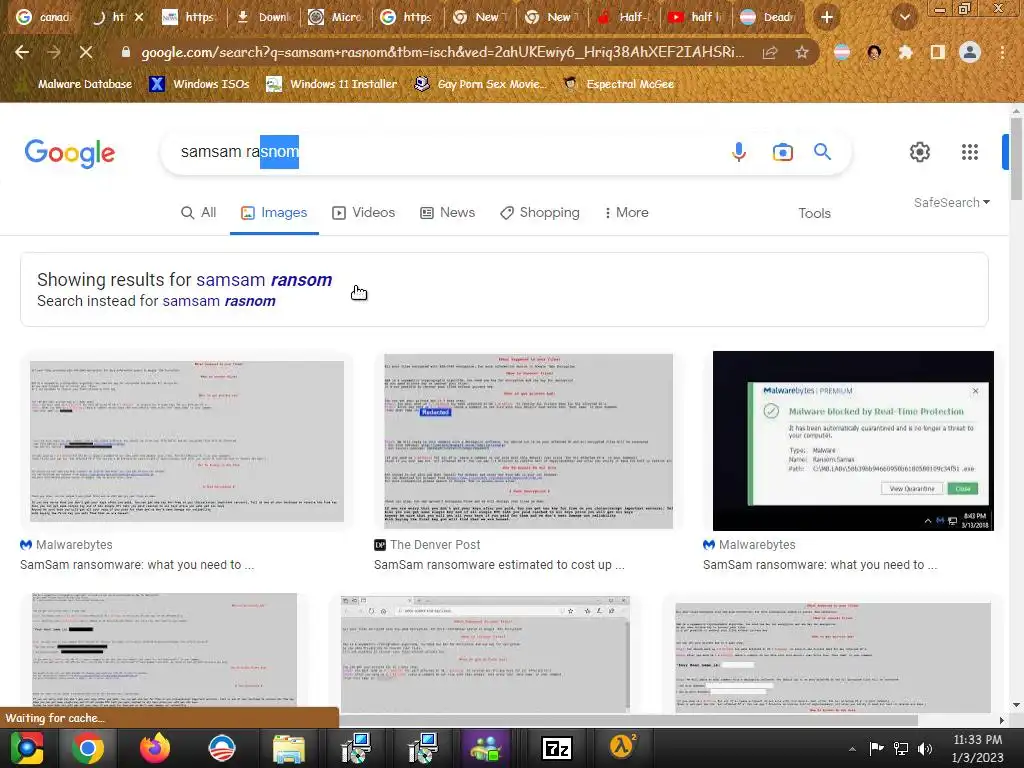1024x768 pixels.
Task: Open the Chrome side panel icon
Action: click(x=938, y=52)
